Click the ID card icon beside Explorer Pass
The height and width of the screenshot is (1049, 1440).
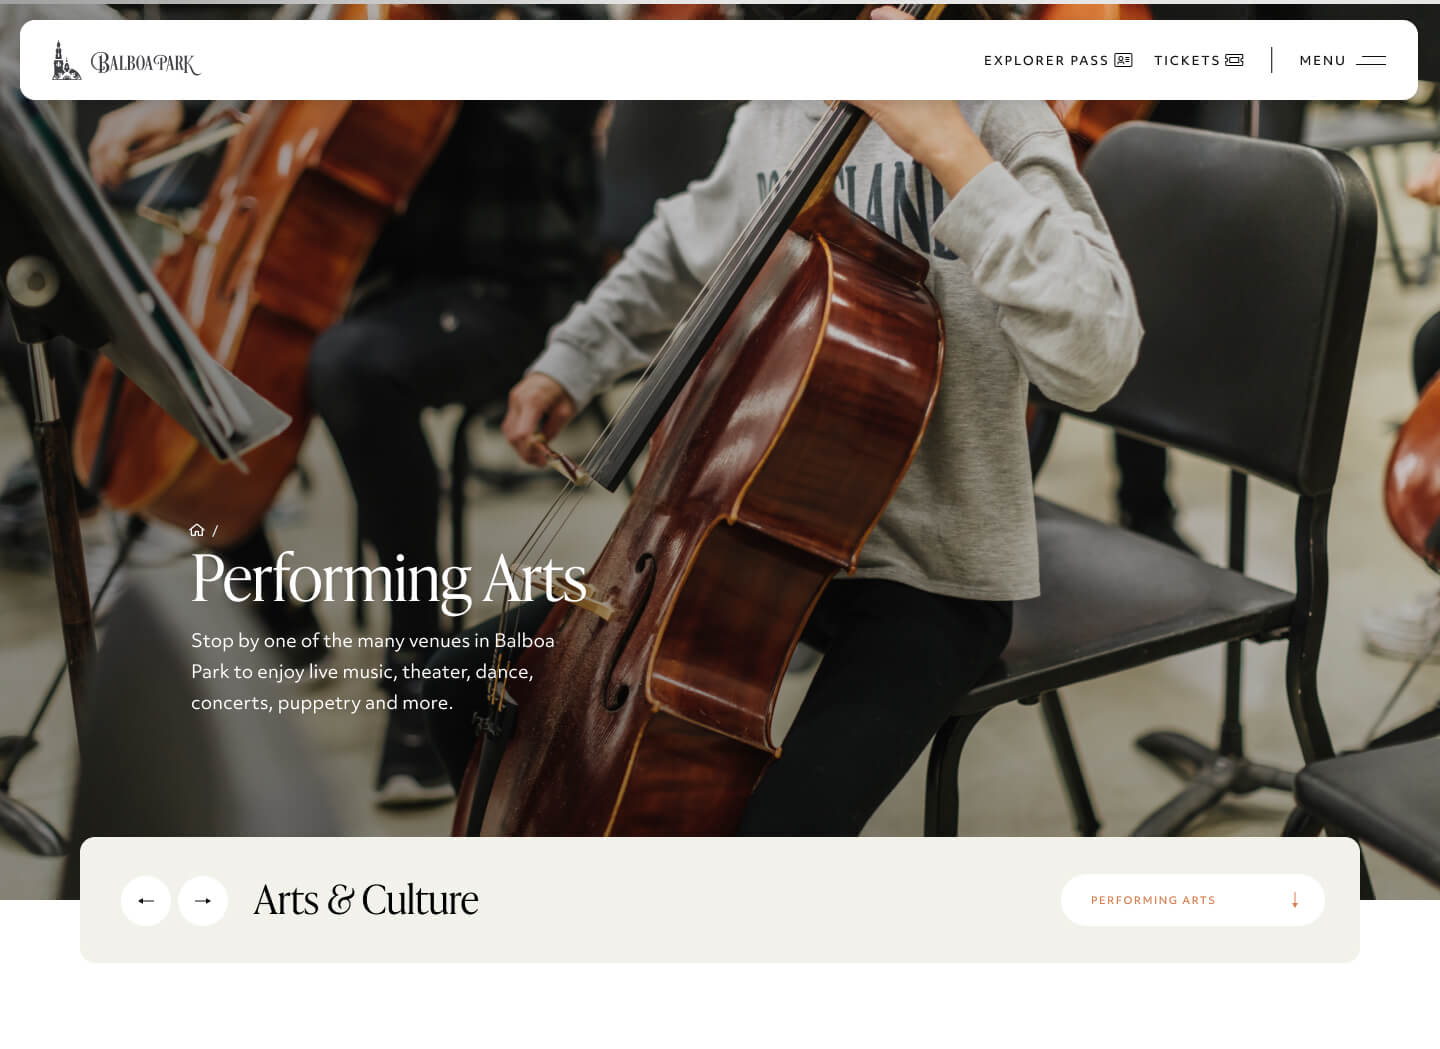(x=1123, y=60)
